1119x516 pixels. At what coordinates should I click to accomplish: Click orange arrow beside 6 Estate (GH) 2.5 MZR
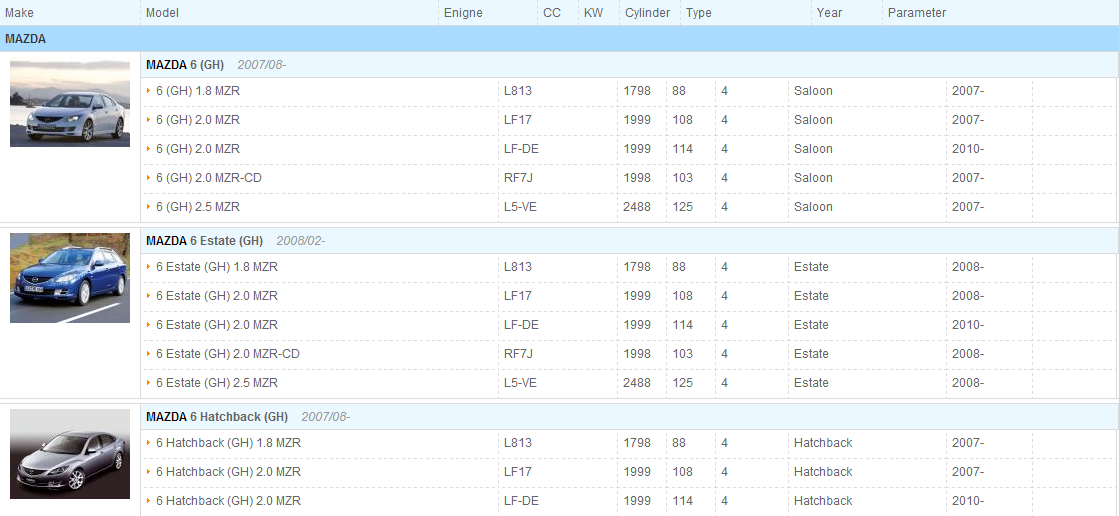(149, 383)
